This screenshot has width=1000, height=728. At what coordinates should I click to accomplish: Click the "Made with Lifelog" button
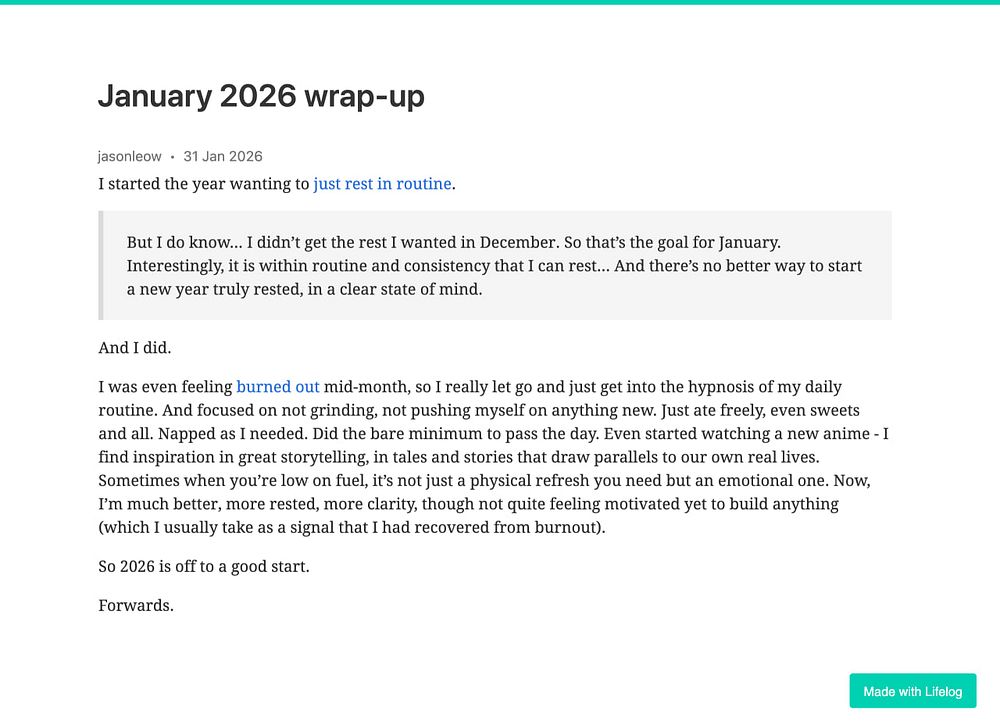[x=912, y=691]
